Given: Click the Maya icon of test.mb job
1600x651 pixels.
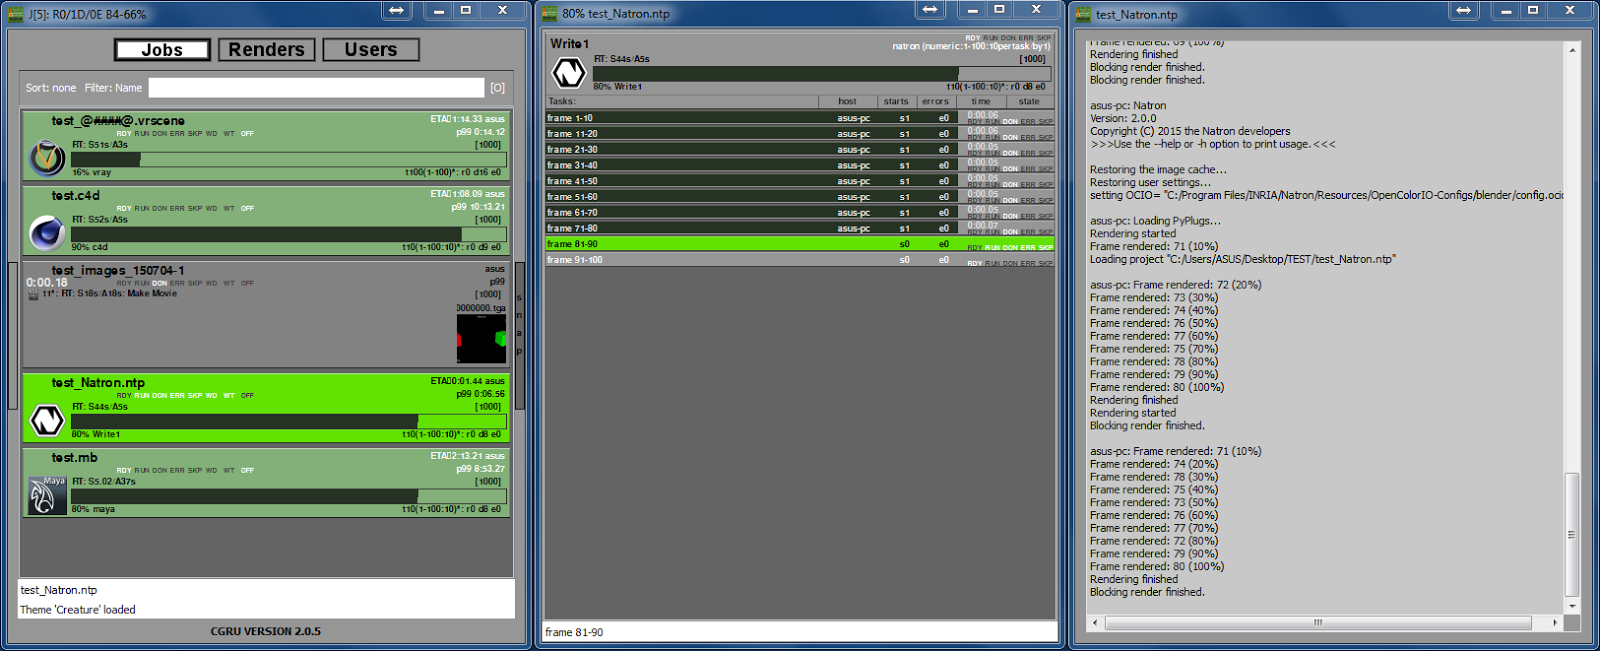Looking at the screenshot, I should point(46,495).
